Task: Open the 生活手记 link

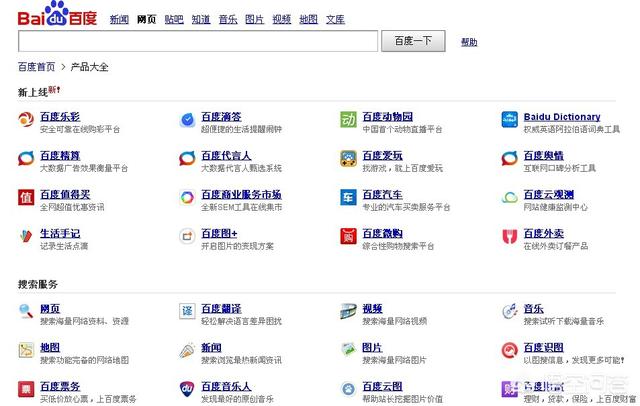Action: (60, 233)
